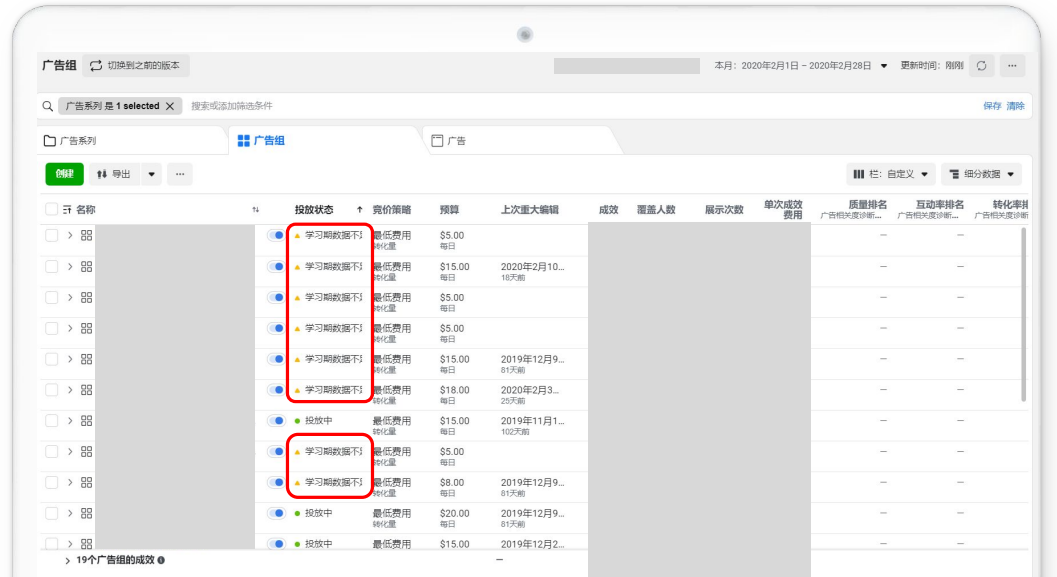Open the top-right three-dots options menu
Viewport: 1057px width, 577px height.
pyautogui.click(x=1012, y=65)
